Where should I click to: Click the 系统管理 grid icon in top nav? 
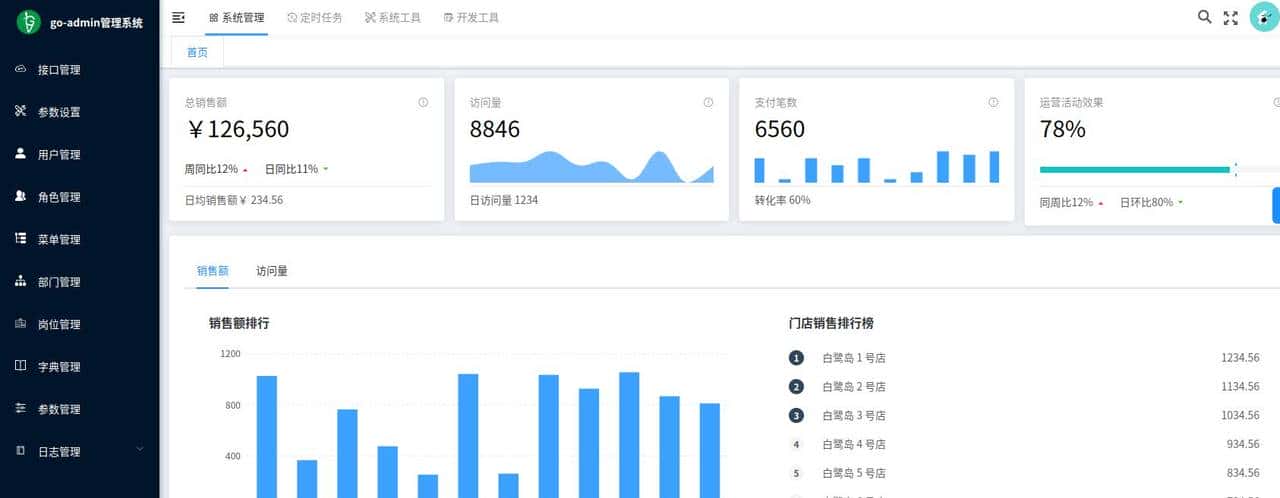coord(214,17)
